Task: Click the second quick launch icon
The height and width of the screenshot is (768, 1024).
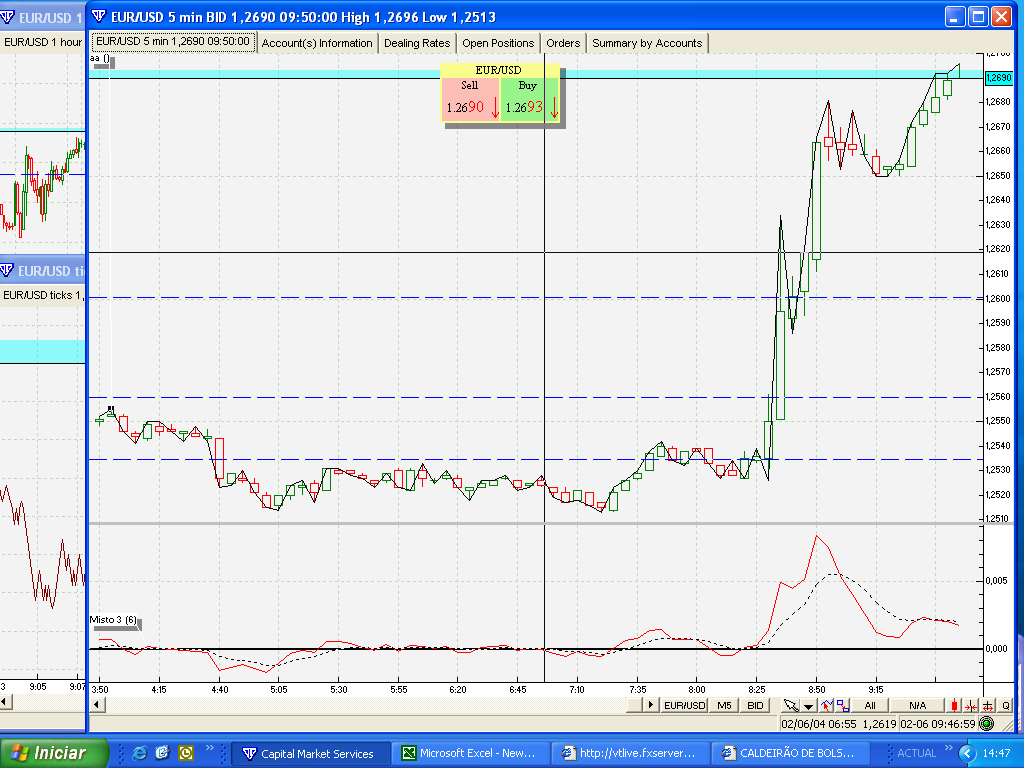Action: (x=163, y=753)
